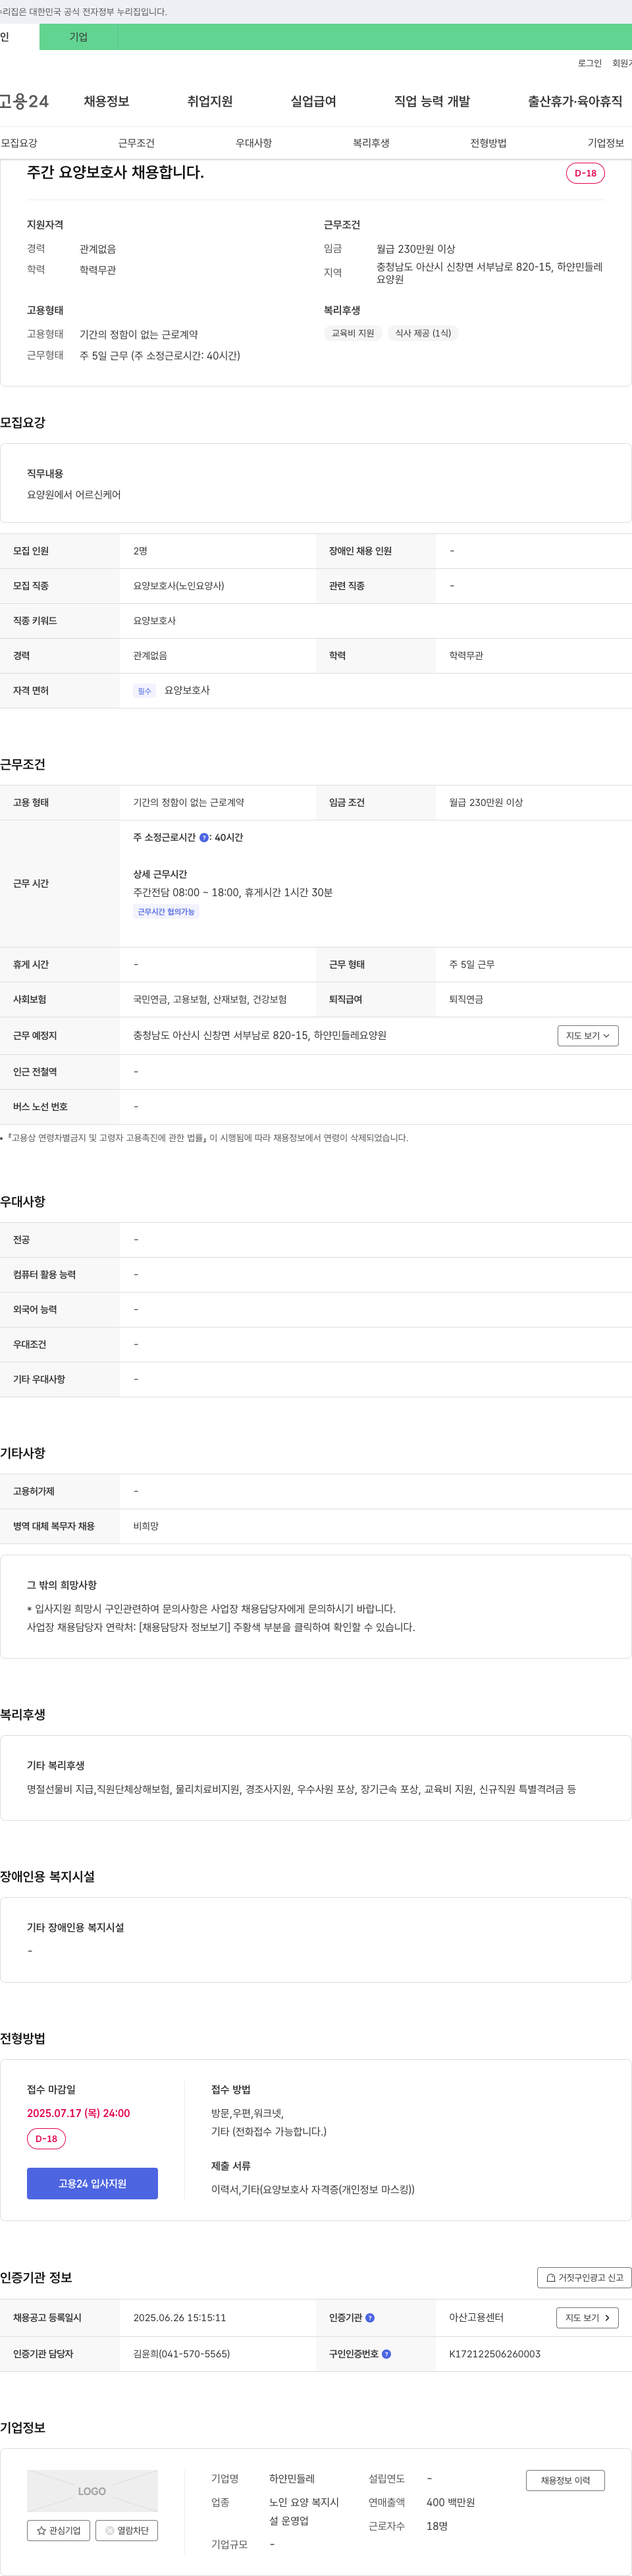This screenshot has height=2576, width=632.
Task: Click the 열람차단 block button
Action: [x=126, y=2530]
